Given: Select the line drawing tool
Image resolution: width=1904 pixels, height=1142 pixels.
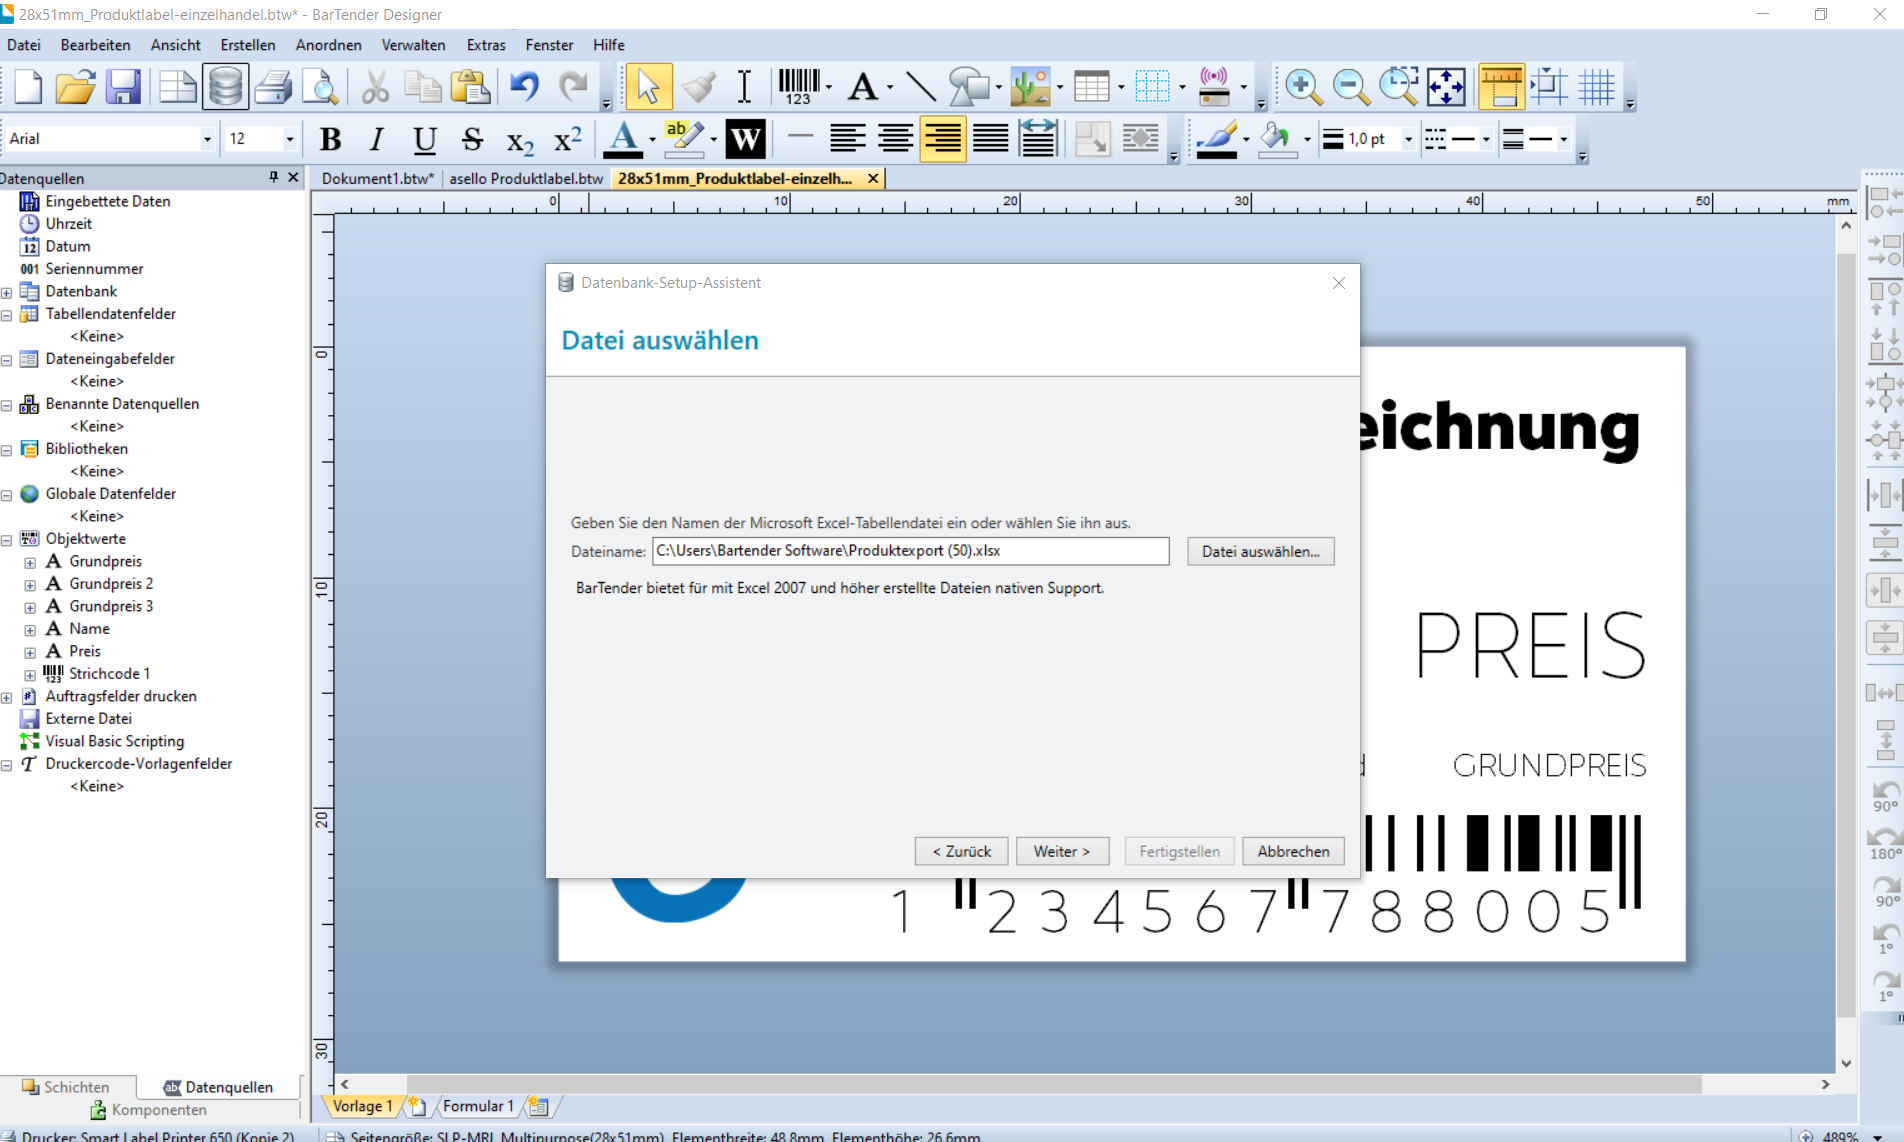Looking at the screenshot, I should coord(920,88).
